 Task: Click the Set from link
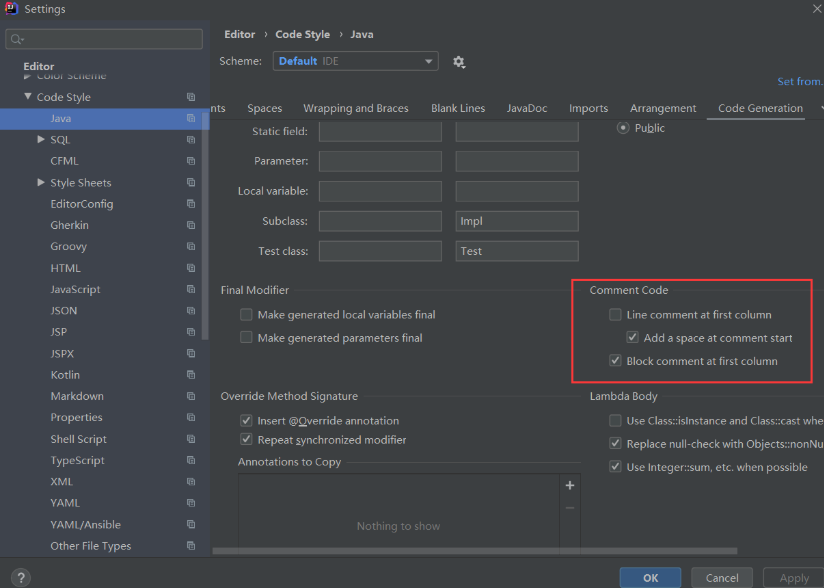pos(800,81)
